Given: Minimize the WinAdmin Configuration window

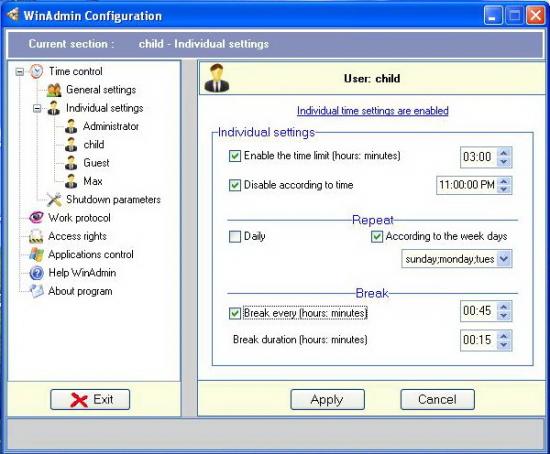Looking at the screenshot, I should pos(493,15).
